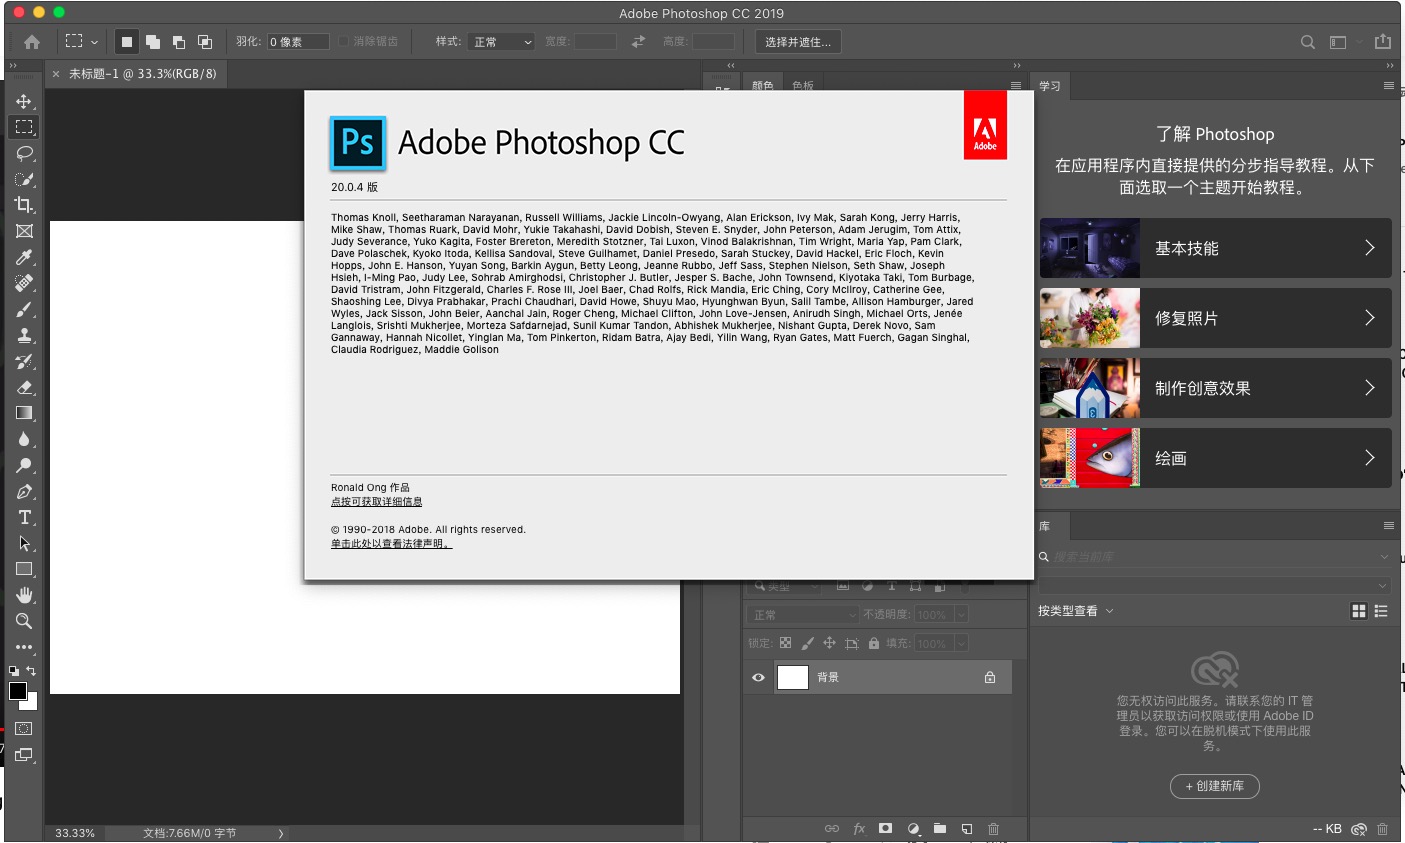Delete layer with Layers panel trash icon
Viewport: 1405px width, 843px height.
(x=993, y=828)
